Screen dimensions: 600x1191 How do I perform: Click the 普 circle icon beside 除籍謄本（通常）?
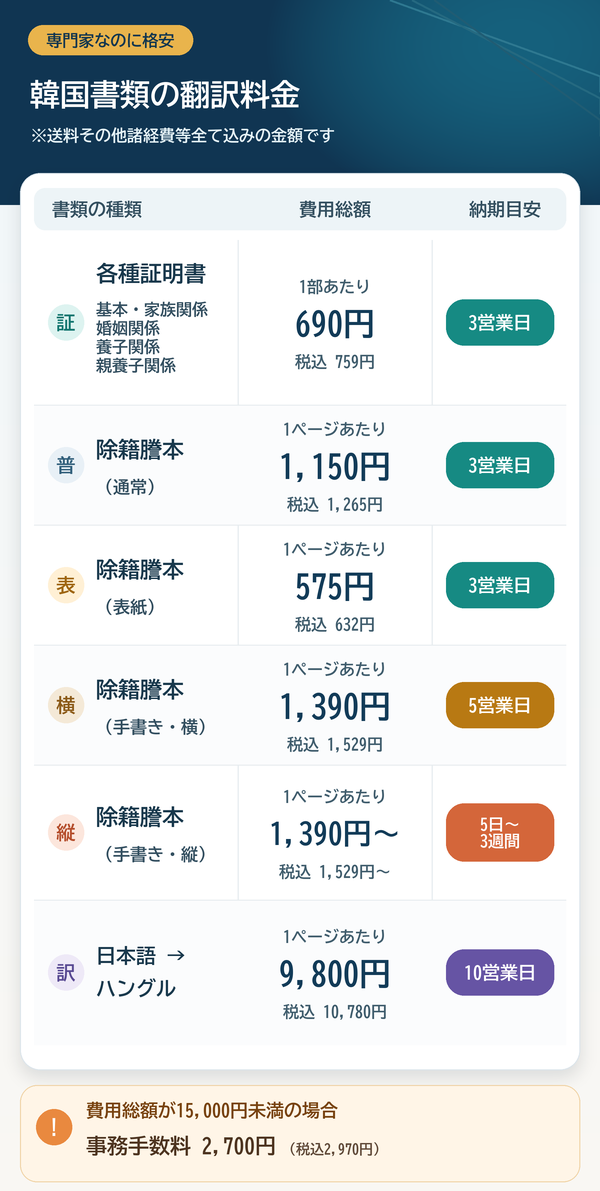point(66,466)
